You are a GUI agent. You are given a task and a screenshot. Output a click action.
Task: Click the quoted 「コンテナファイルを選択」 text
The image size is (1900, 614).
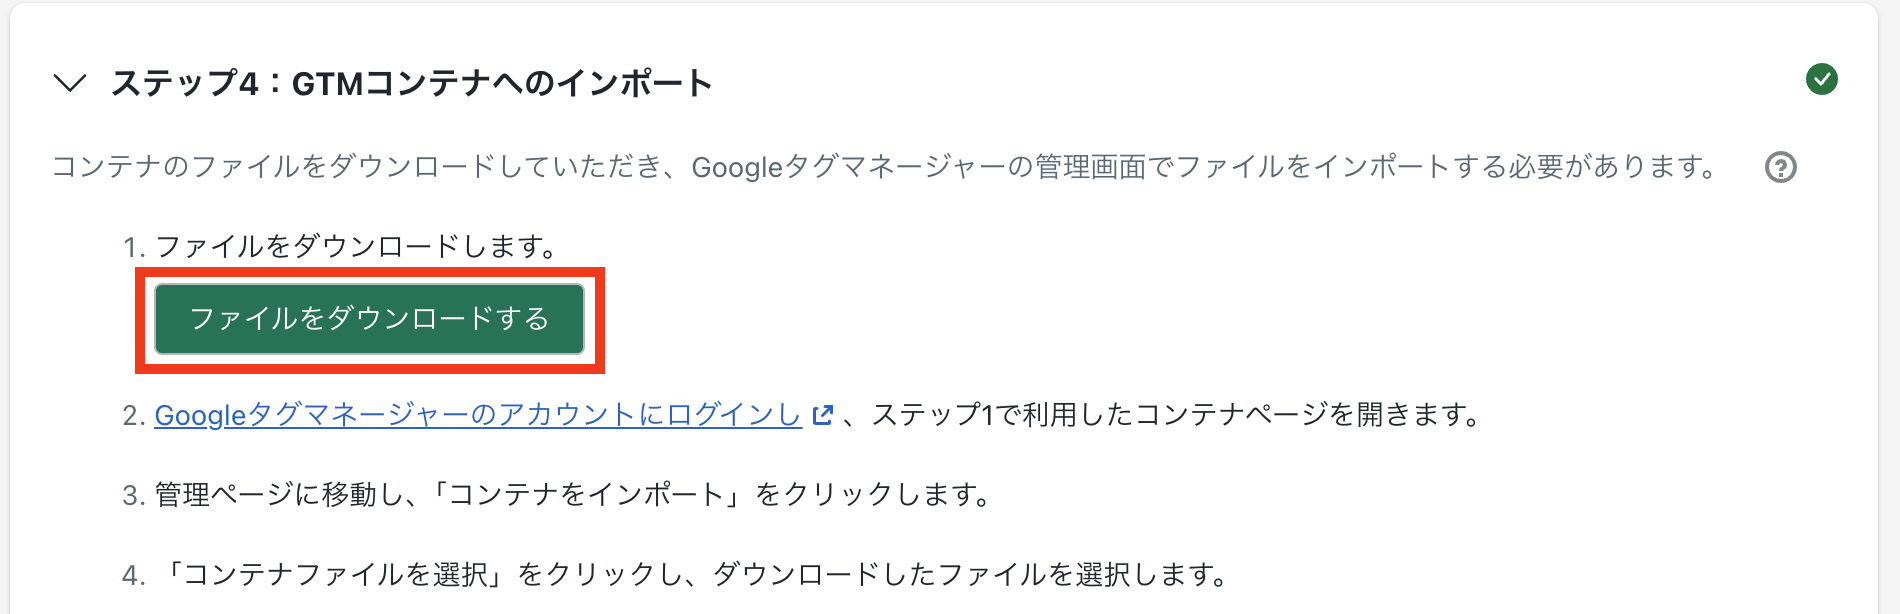[x=335, y=575]
